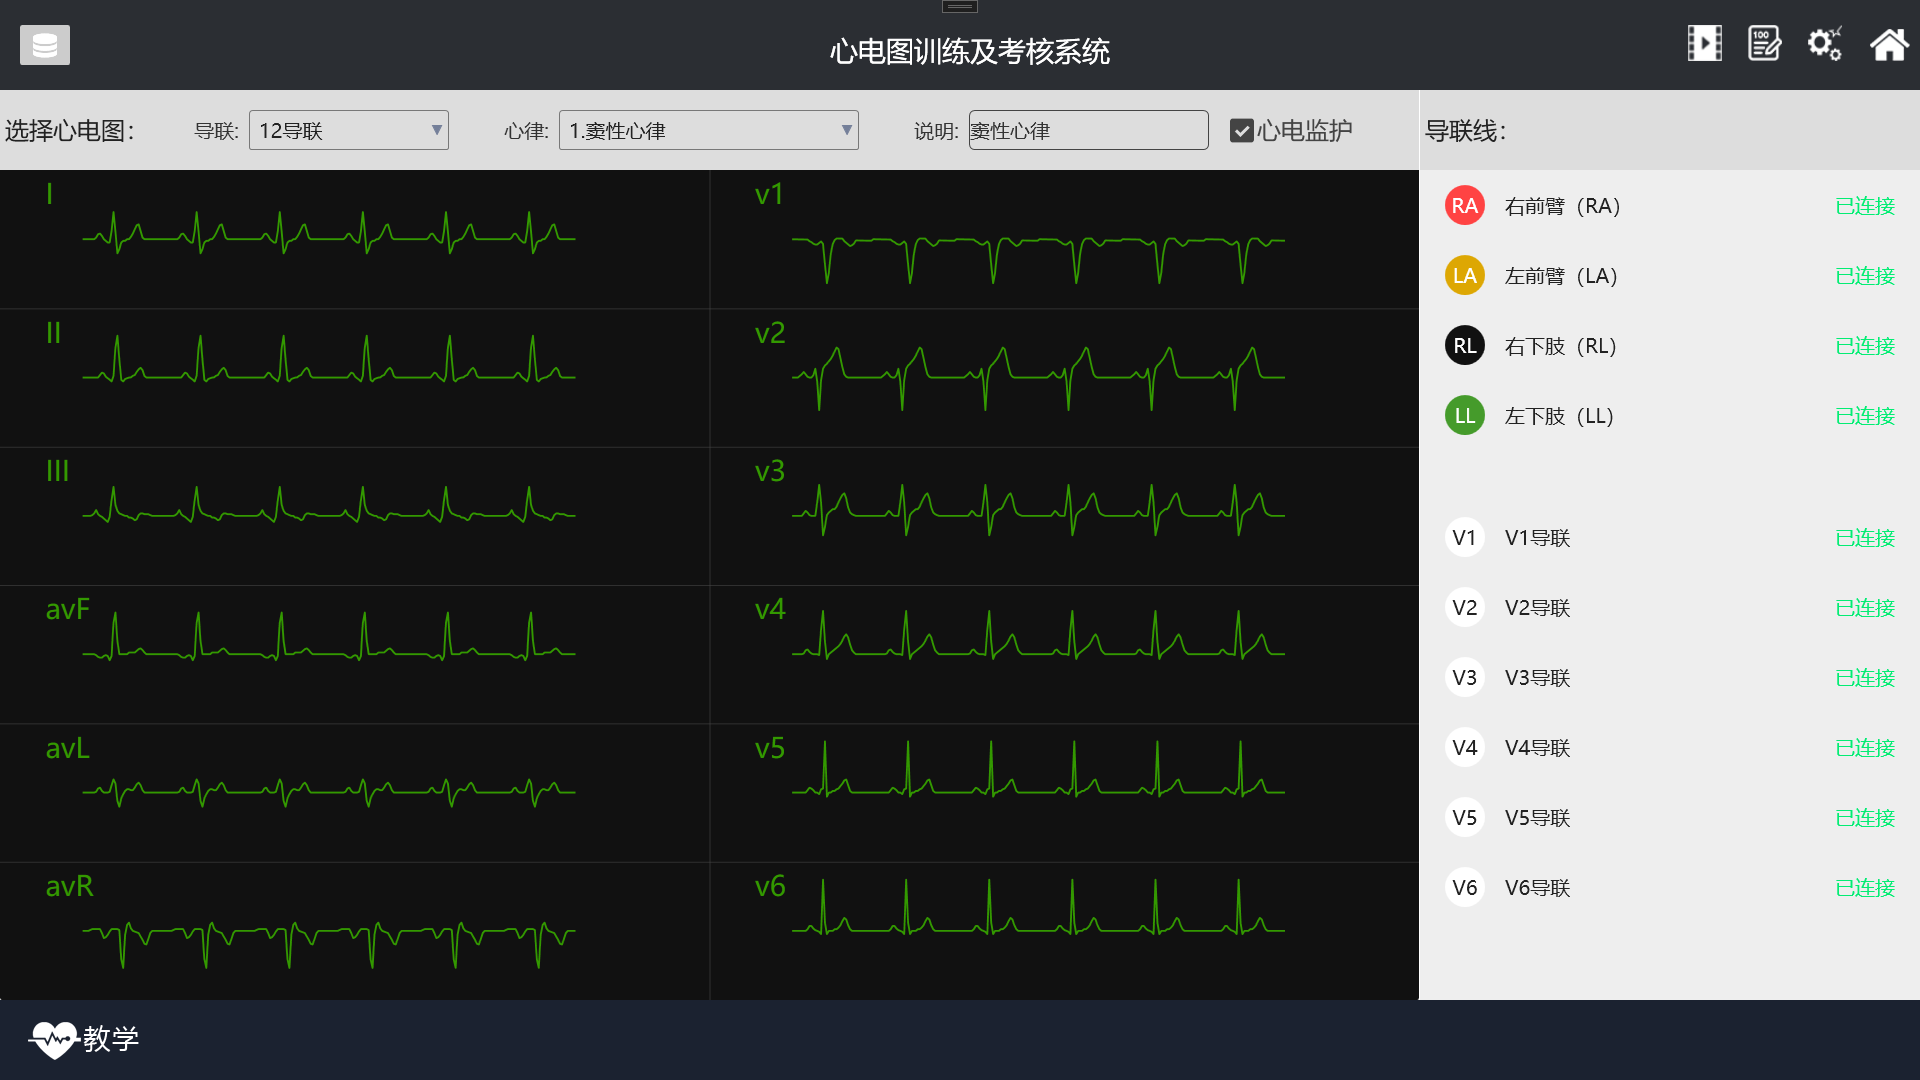
Task: Click the green LL lead badge
Action: coord(1464,415)
